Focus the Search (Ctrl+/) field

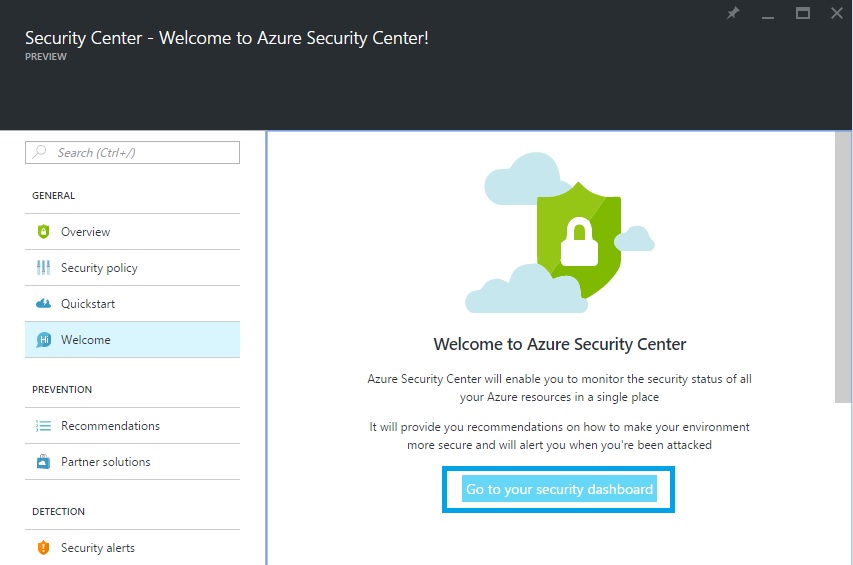pos(140,152)
